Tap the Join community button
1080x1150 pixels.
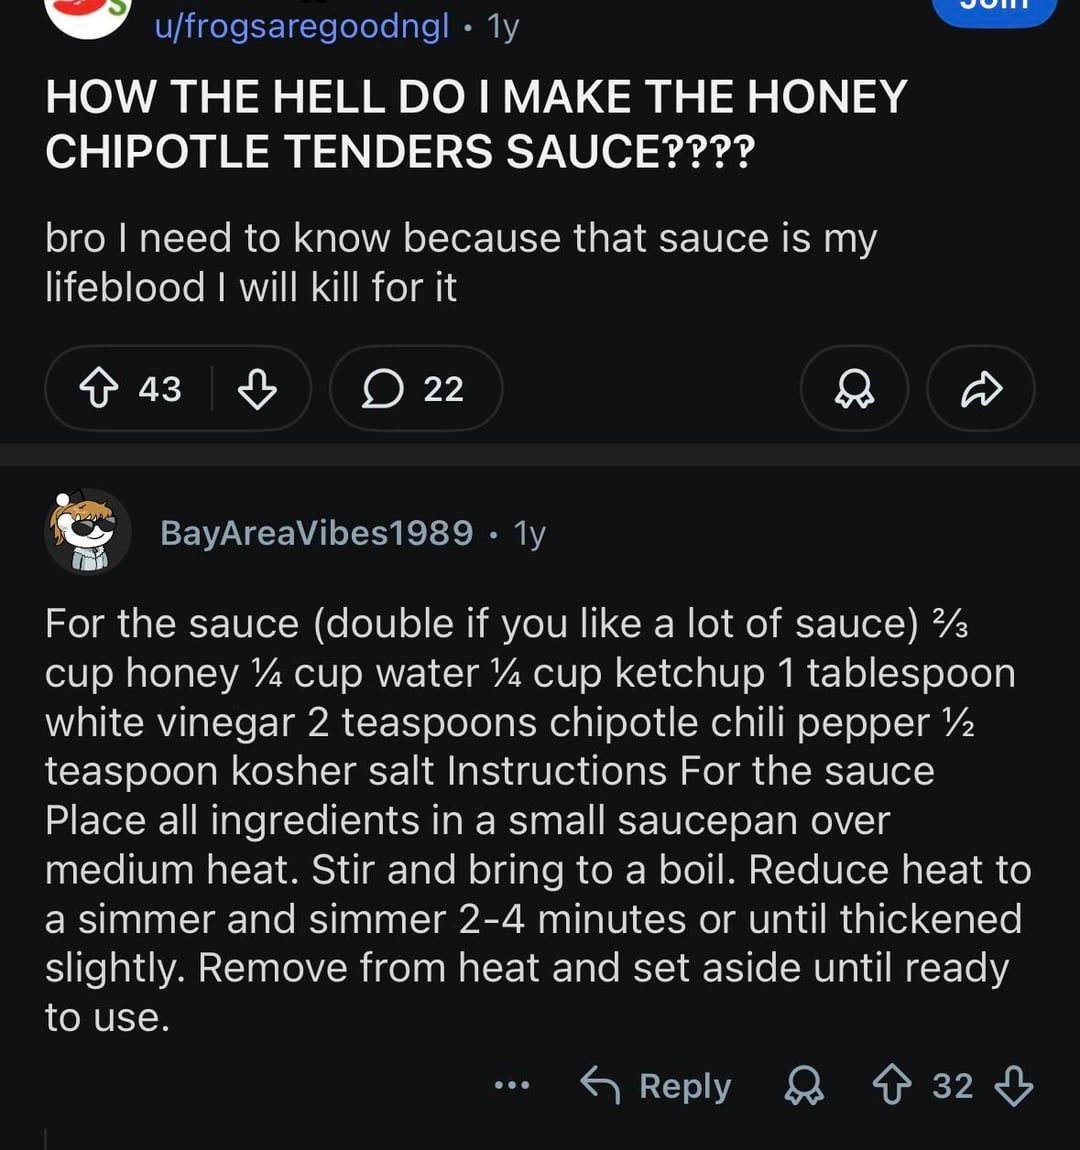[x=994, y=8]
